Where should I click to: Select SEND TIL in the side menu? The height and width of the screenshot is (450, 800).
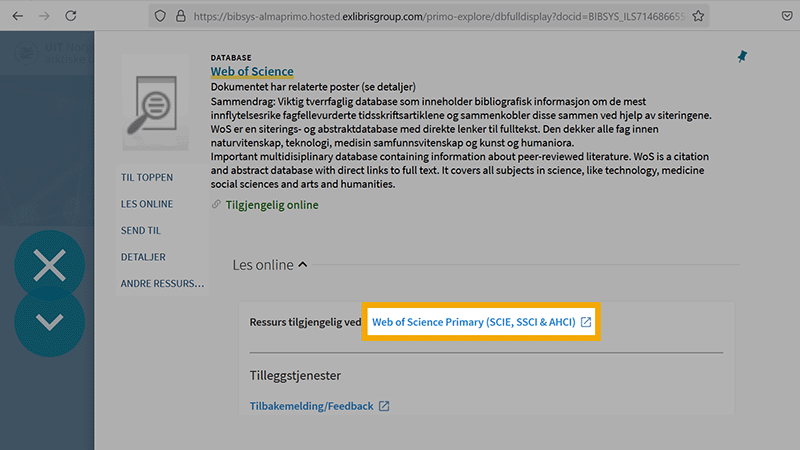[x=141, y=231]
